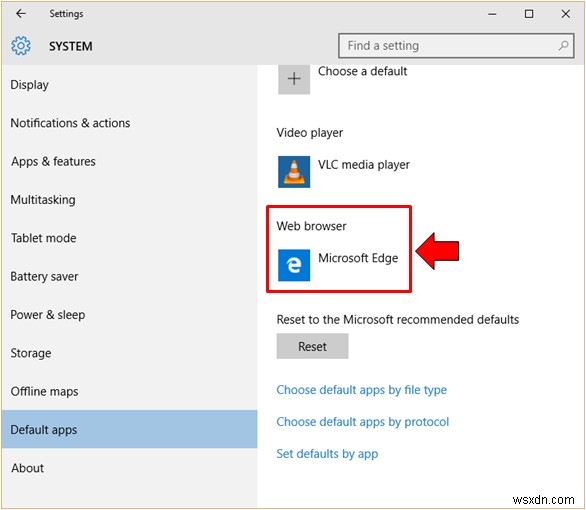
Task: Open Tablet mode settings
Action: pyautogui.click(x=129, y=238)
